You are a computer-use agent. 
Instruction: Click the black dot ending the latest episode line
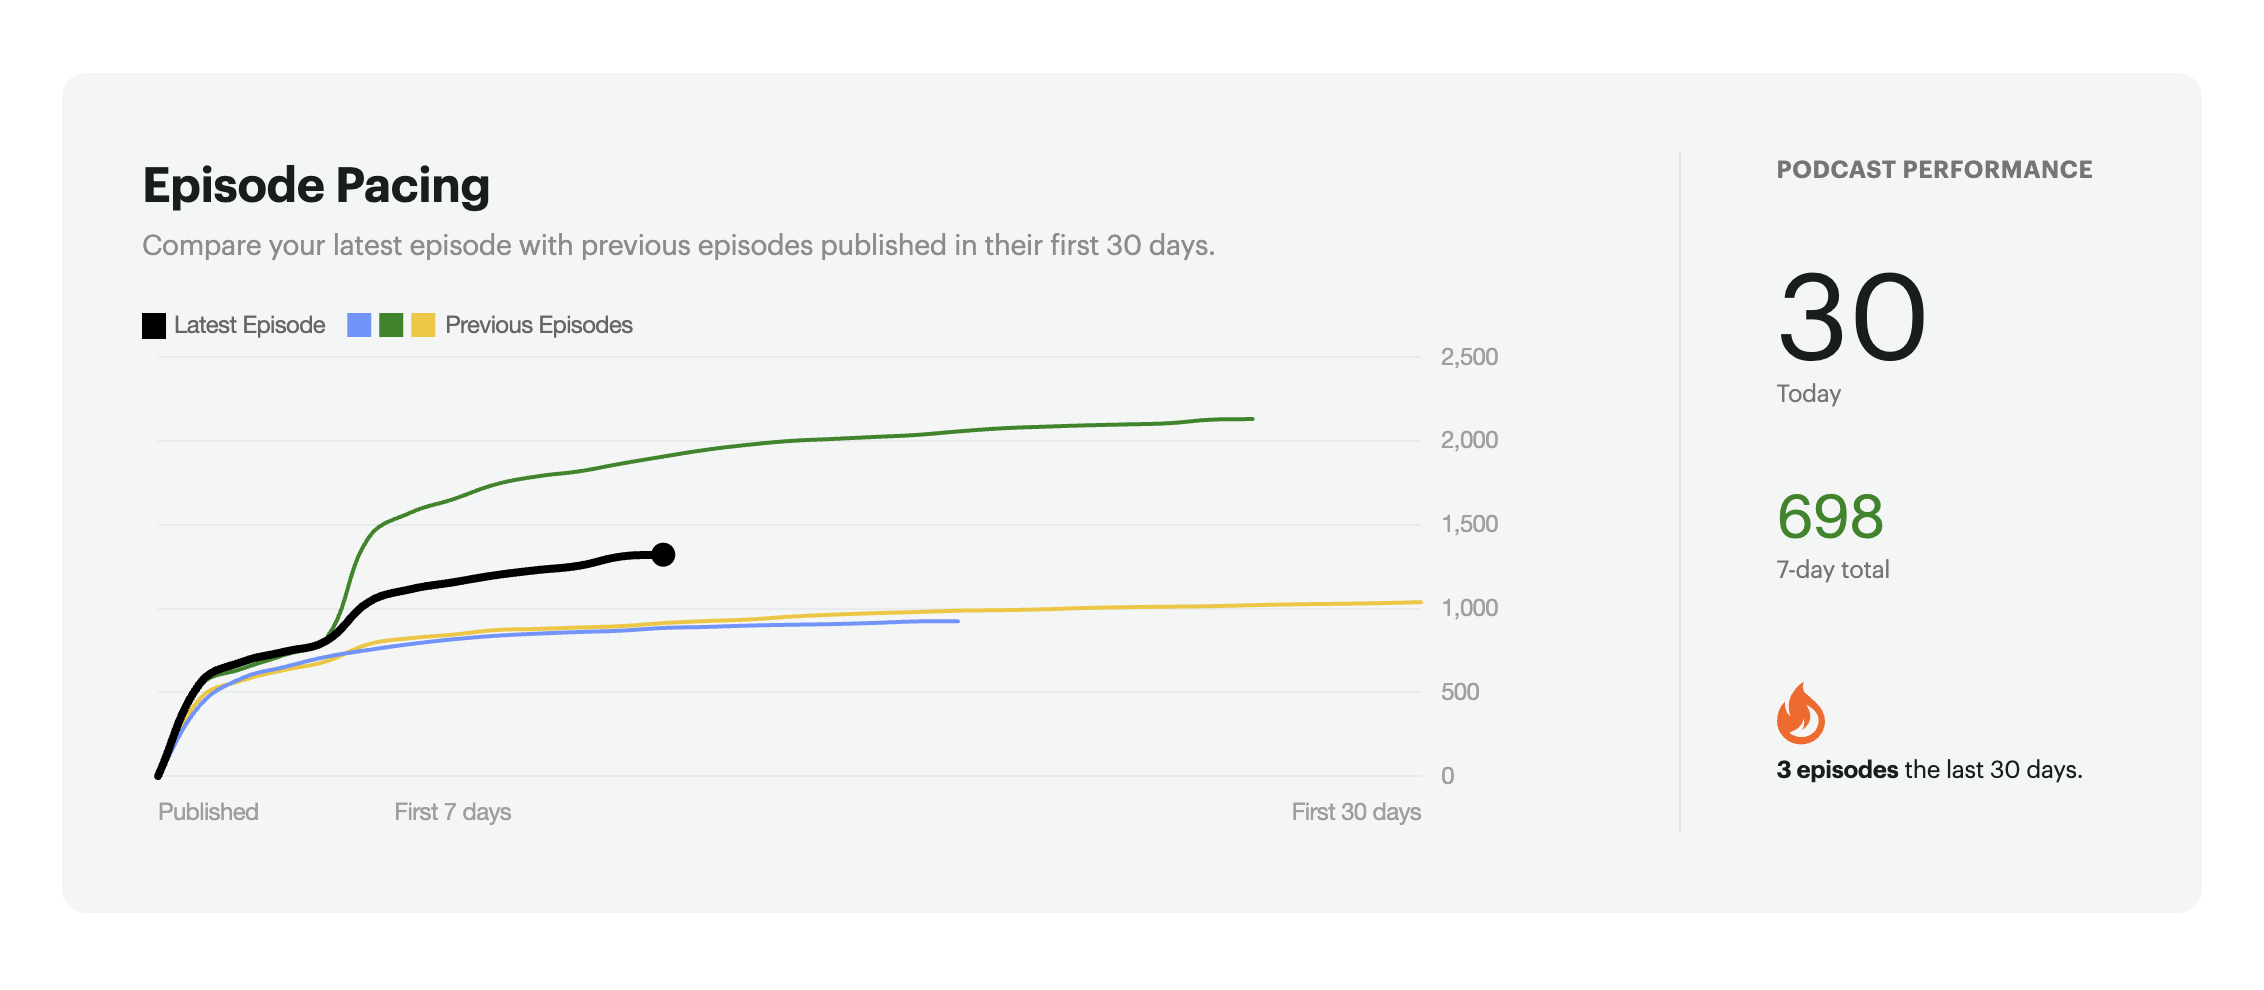pos(663,554)
